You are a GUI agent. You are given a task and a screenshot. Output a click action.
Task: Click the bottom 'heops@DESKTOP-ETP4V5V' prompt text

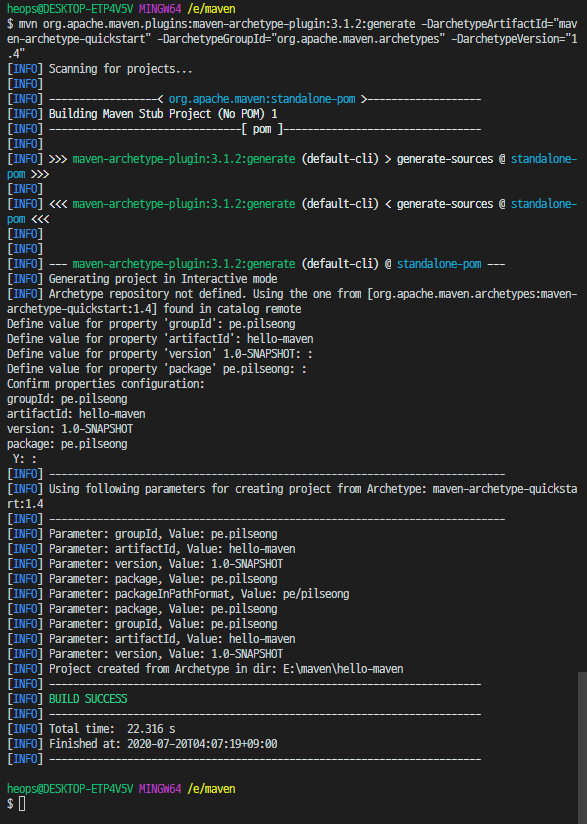pos(70,788)
